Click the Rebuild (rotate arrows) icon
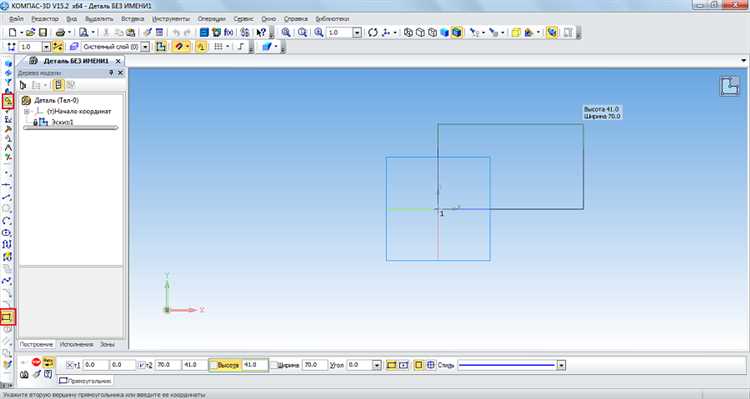Image resolution: width=750 pixels, height=399 pixels. [373, 33]
